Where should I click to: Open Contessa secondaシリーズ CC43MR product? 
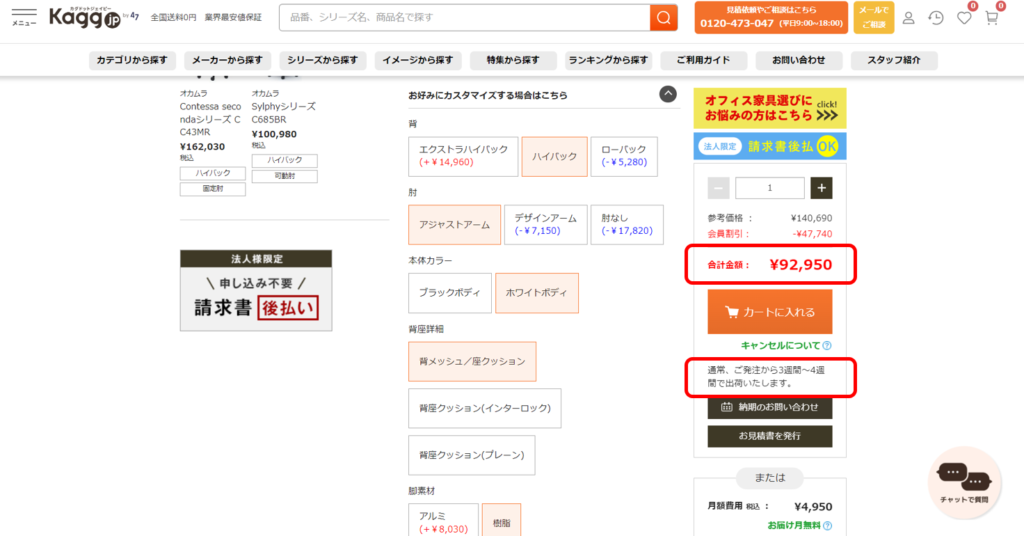click(211, 119)
